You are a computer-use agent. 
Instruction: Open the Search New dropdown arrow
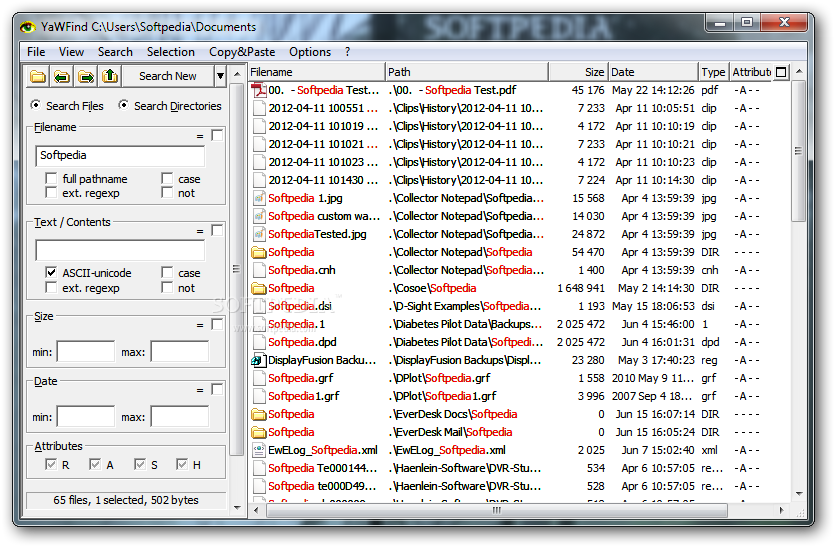[220, 76]
